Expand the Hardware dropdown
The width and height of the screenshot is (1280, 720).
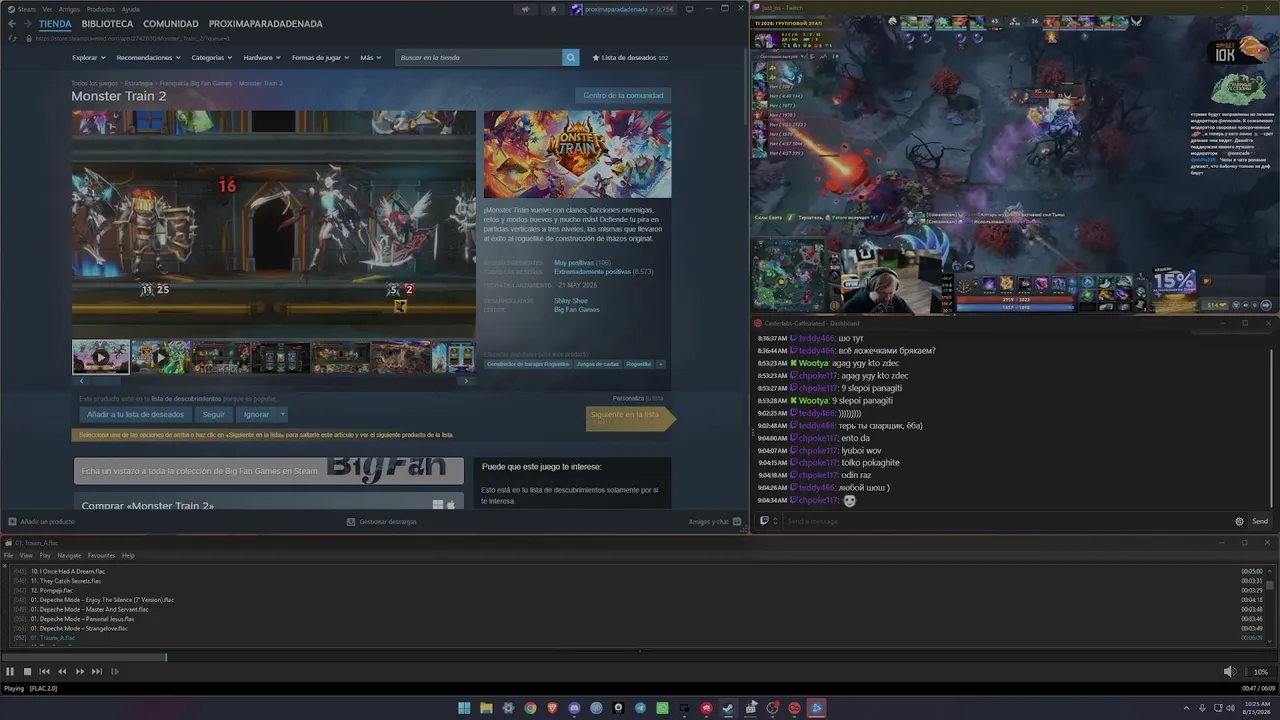[x=261, y=58]
